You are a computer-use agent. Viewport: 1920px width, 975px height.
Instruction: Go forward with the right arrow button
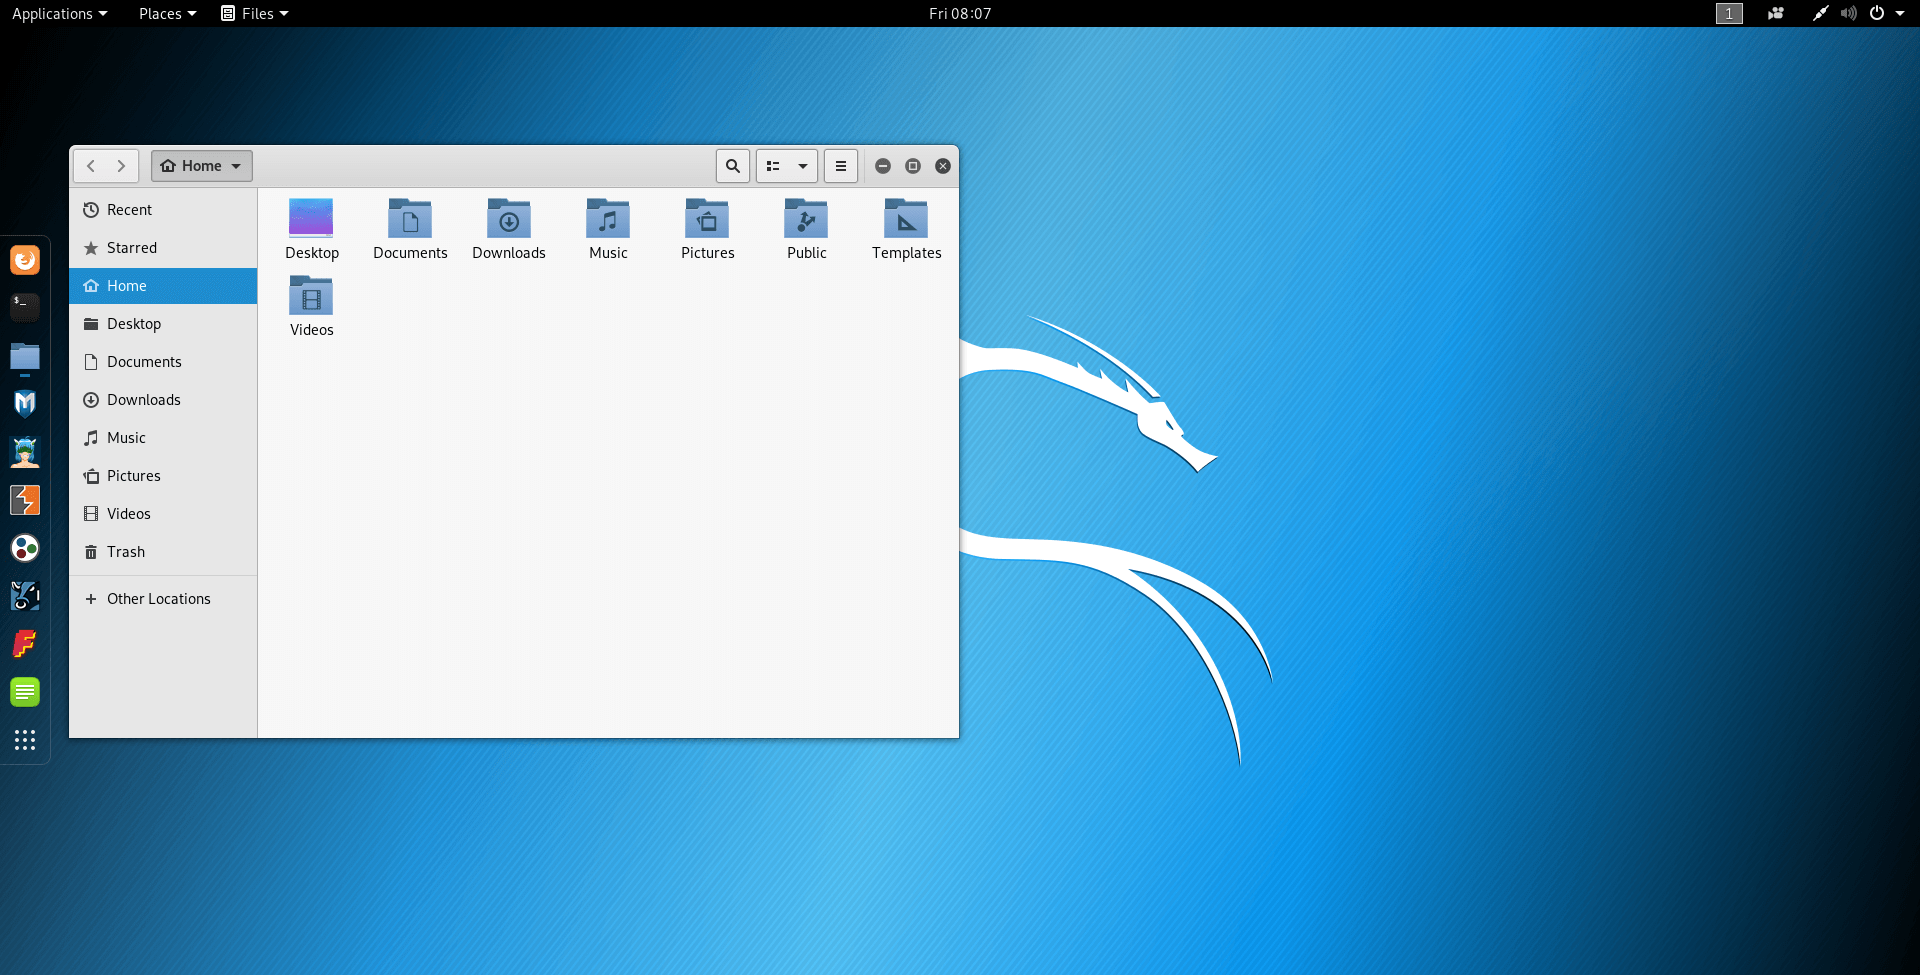pyautogui.click(x=122, y=166)
